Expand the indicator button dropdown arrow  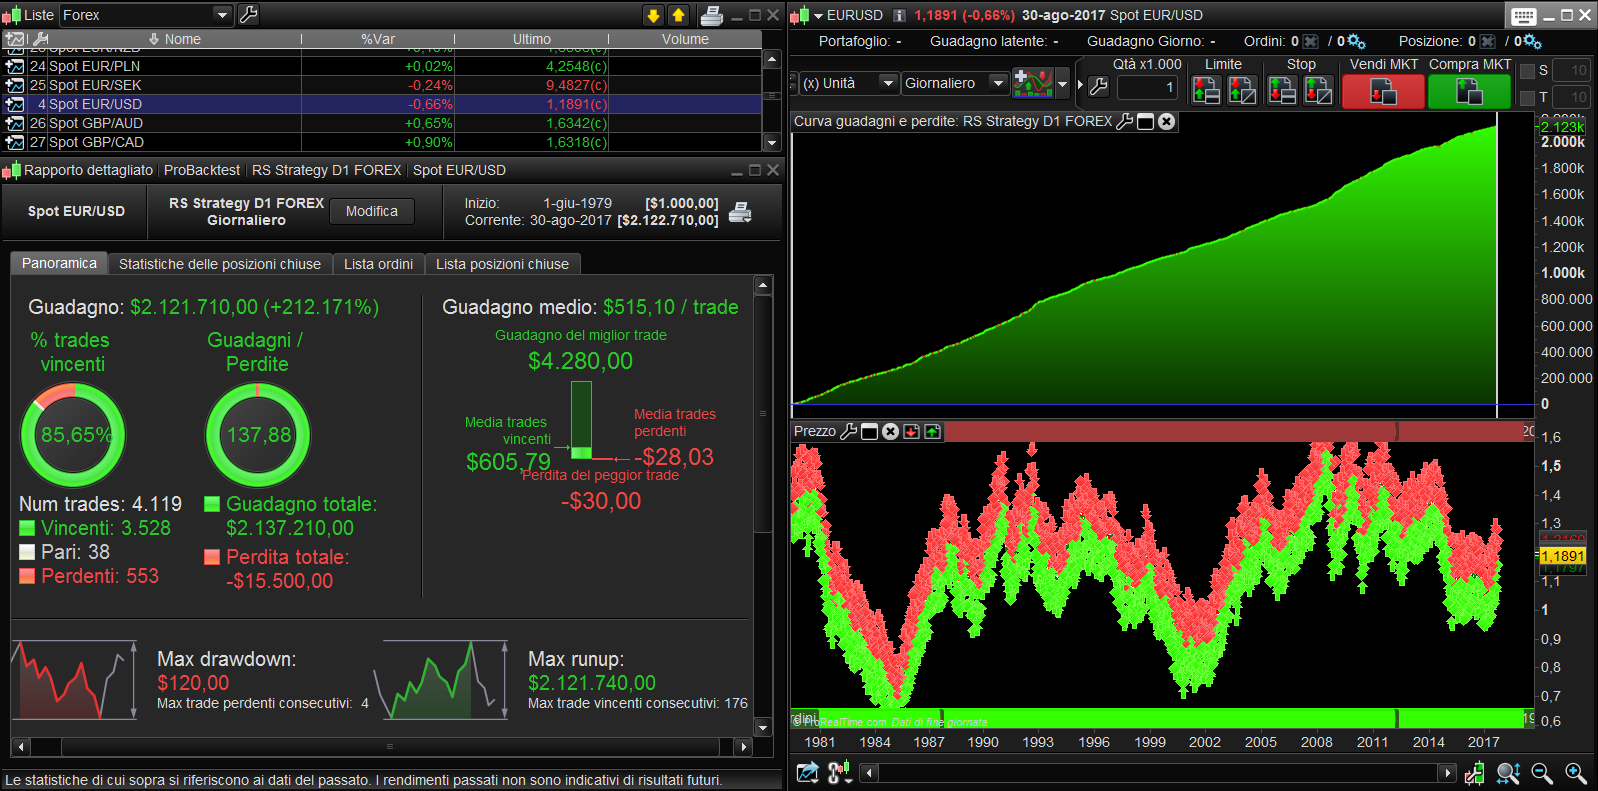[1063, 84]
